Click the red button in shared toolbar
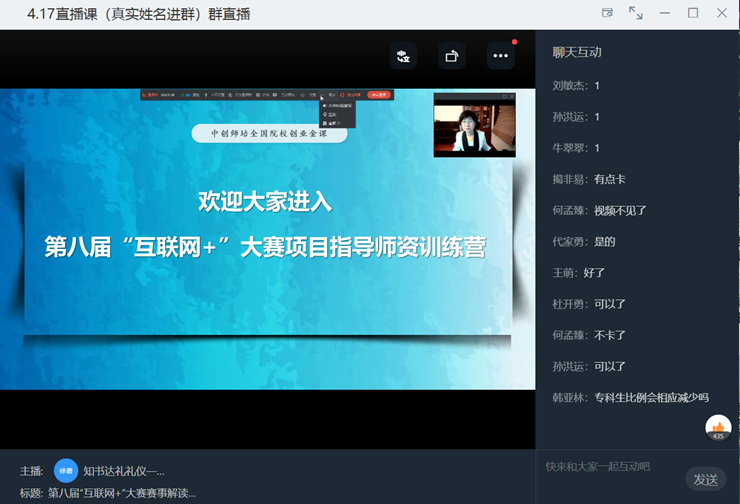740x504 pixels. pos(378,95)
